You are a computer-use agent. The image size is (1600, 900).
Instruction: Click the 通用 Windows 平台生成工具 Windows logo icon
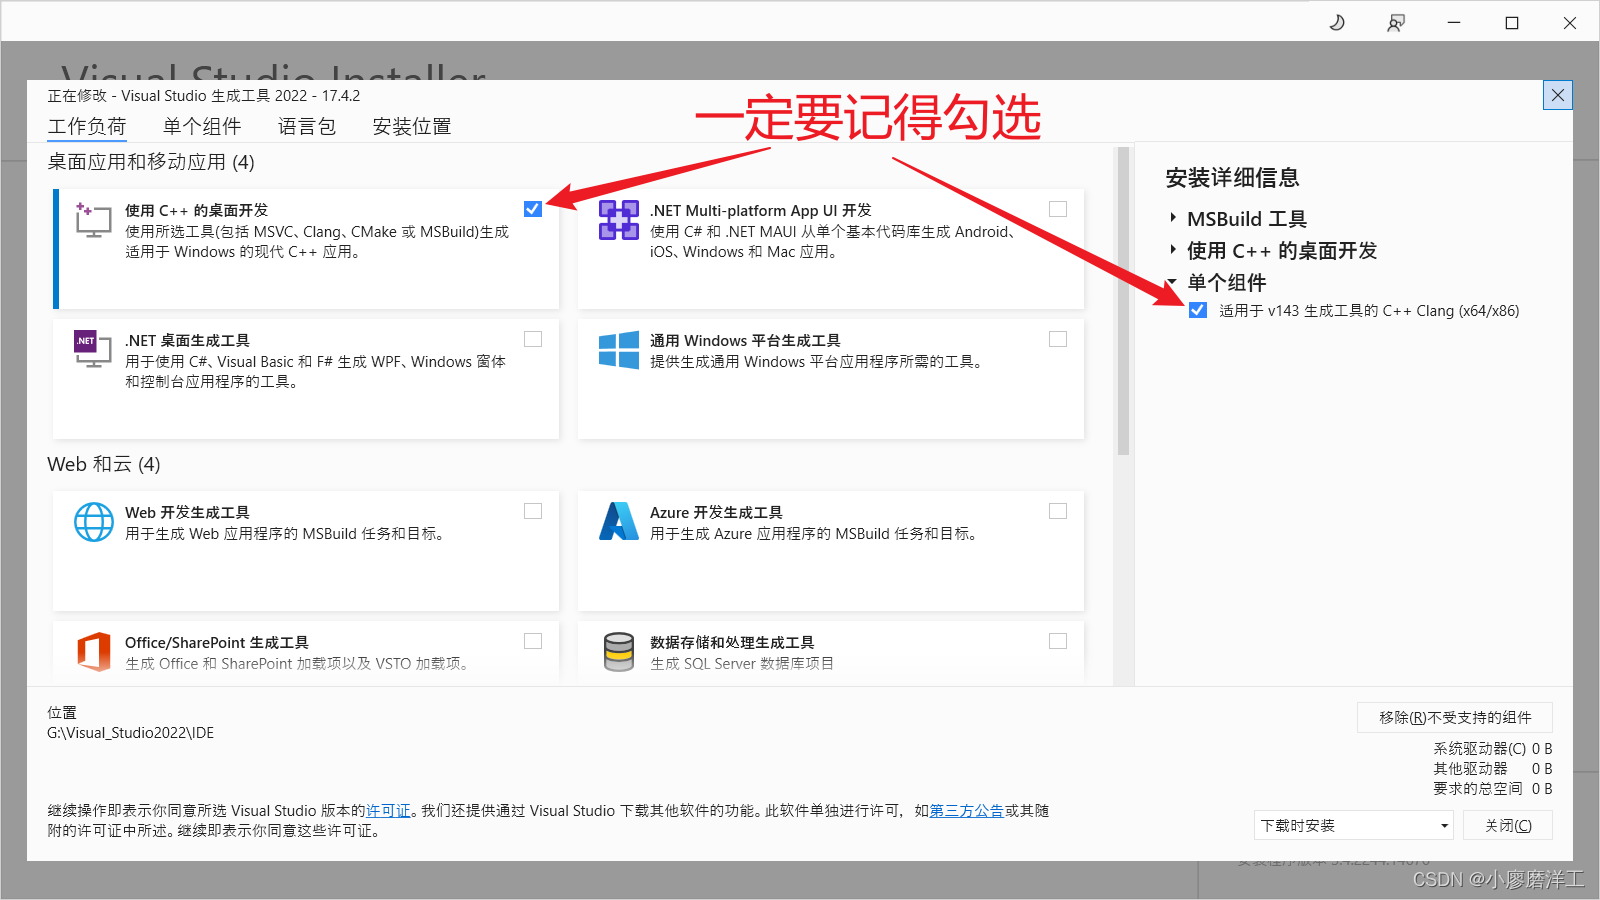click(618, 350)
